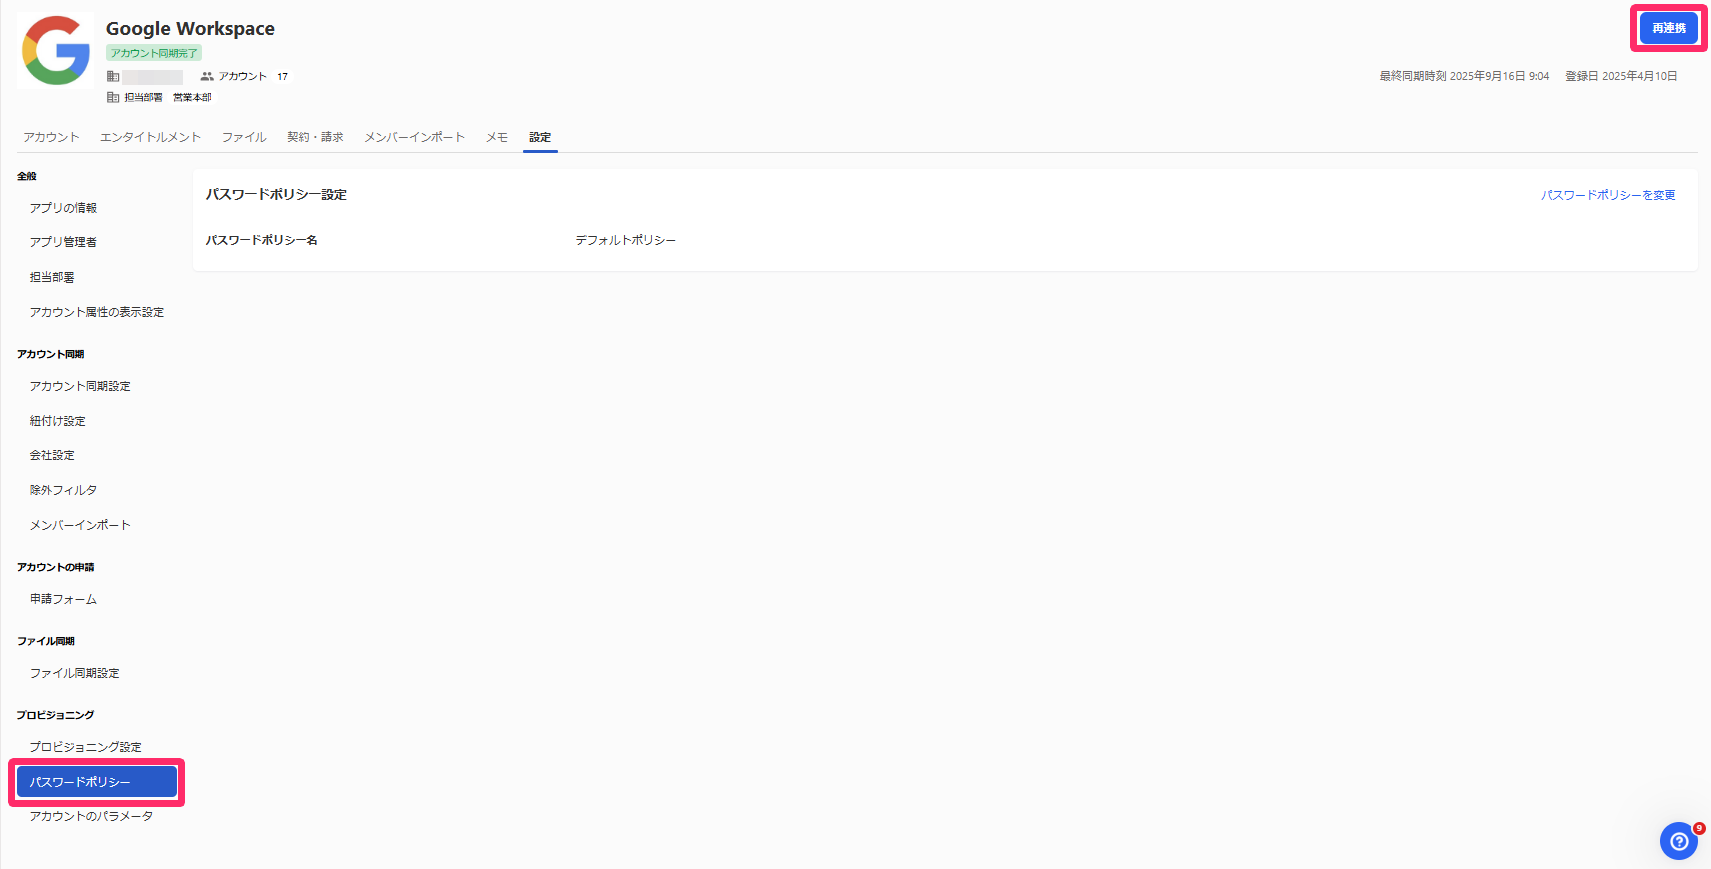Click the 再連携 button
The width and height of the screenshot is (1711, 869).
tap(1668, 28)
